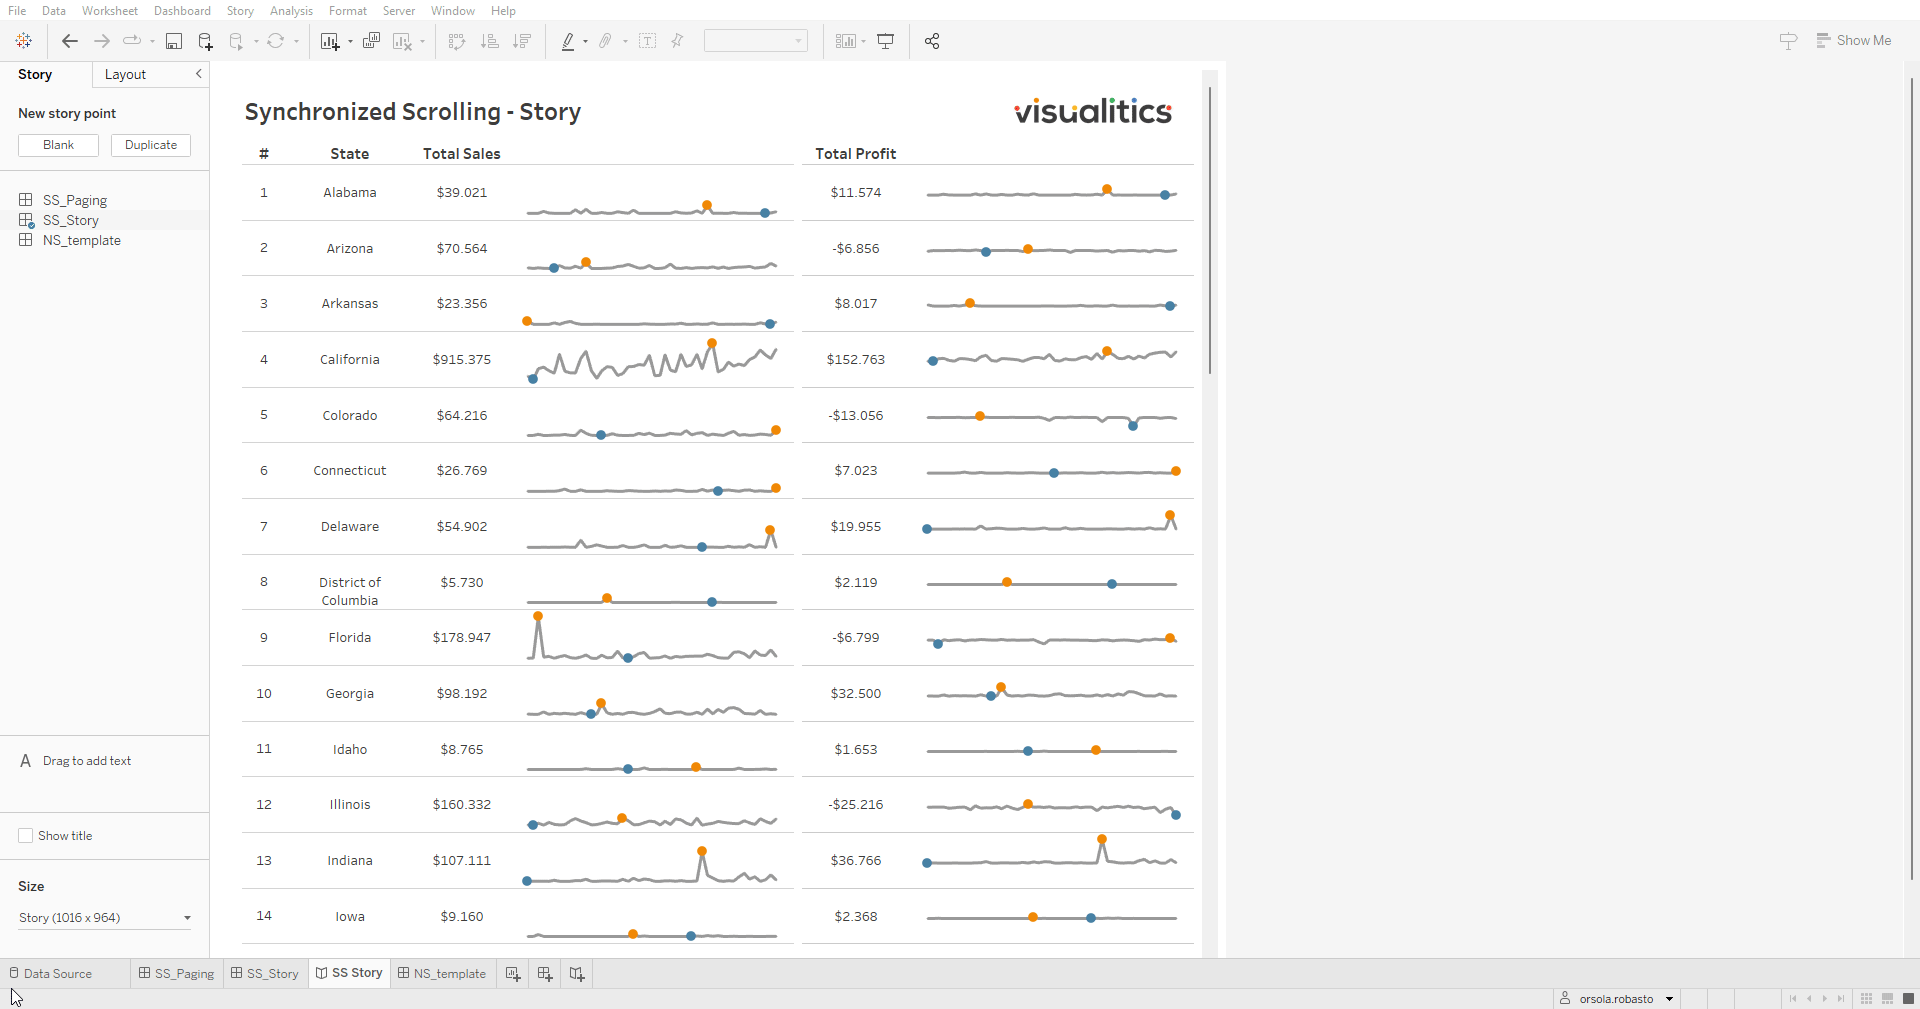Open the Worksheet menu
The image size is (1920, 1009).
coord(110,11)
